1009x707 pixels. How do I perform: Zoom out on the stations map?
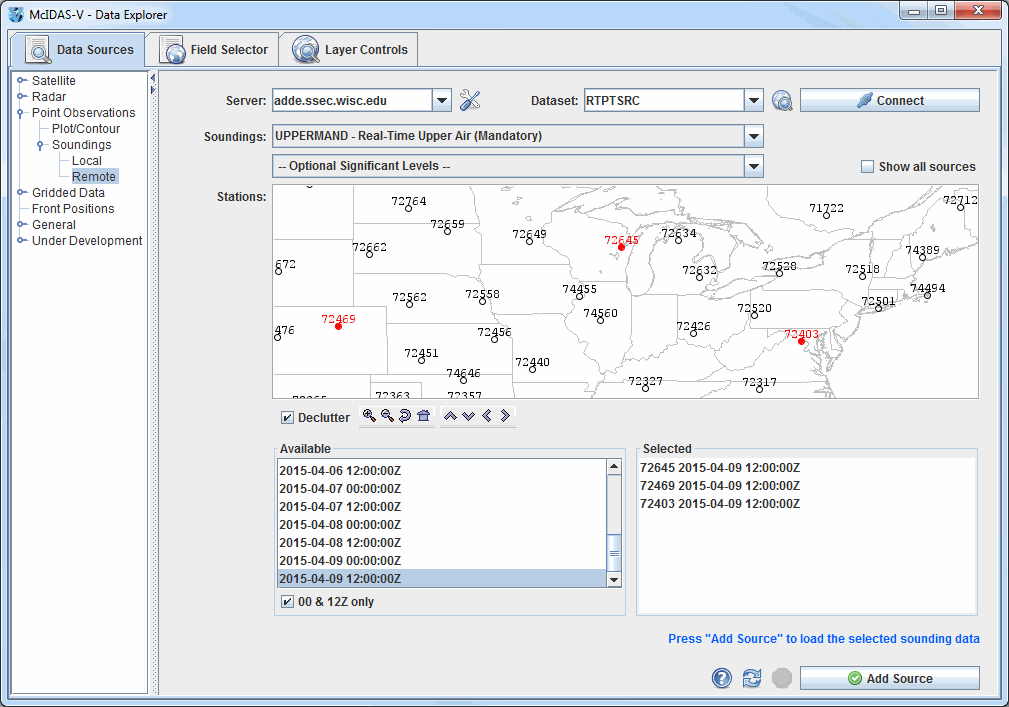387,416
